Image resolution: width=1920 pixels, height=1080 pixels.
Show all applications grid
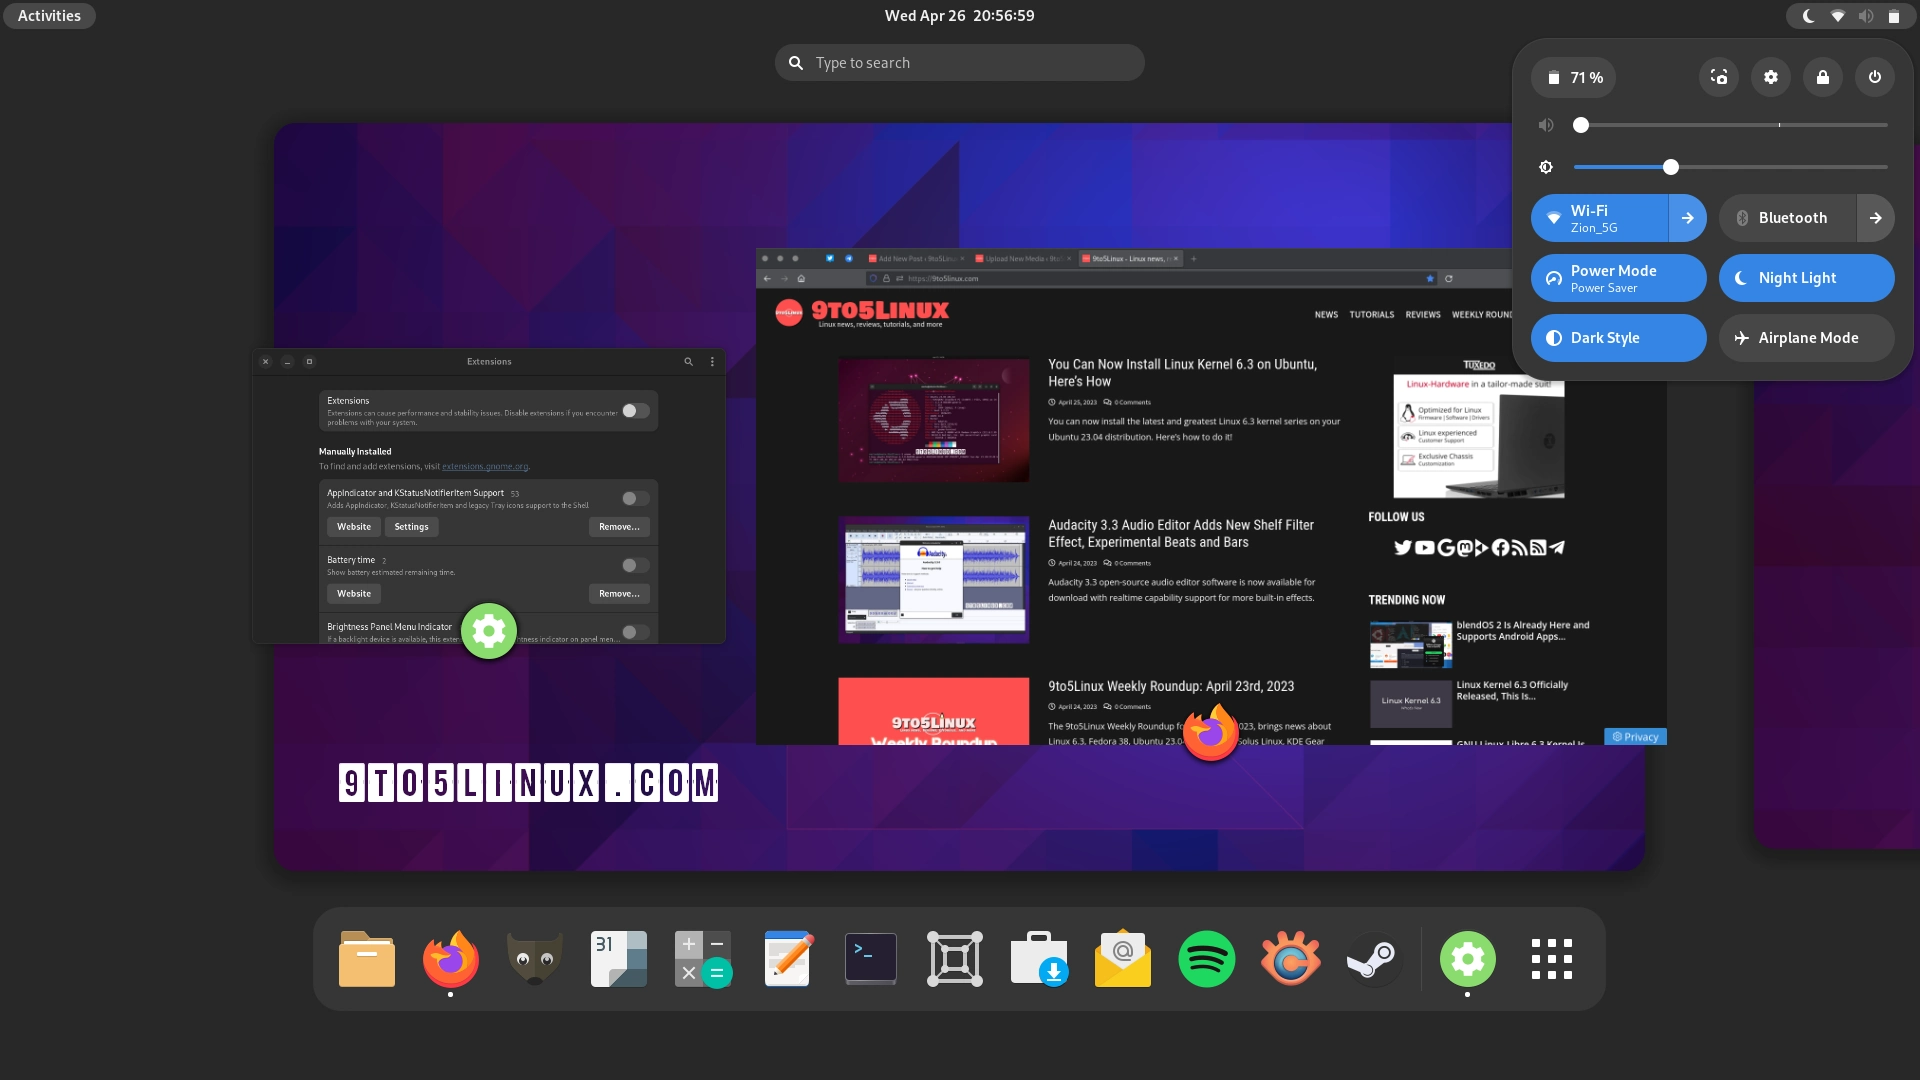[x=1551, y=959]
